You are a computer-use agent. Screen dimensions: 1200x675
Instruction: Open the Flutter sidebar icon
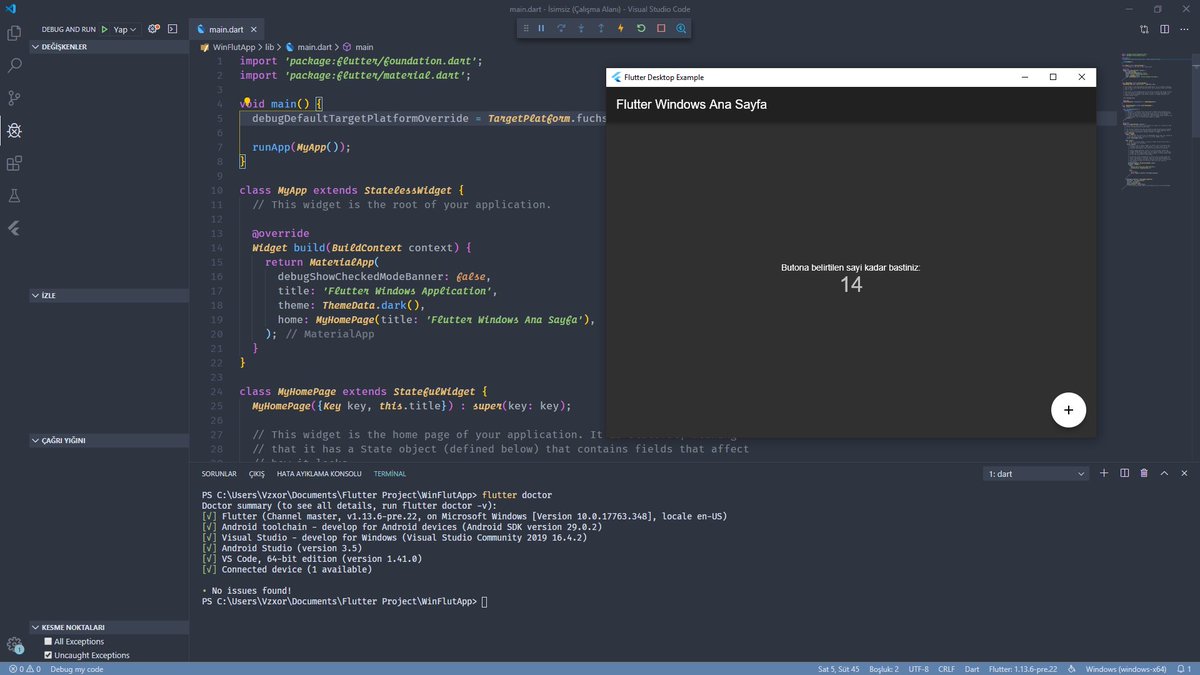(x=14, y=228)
